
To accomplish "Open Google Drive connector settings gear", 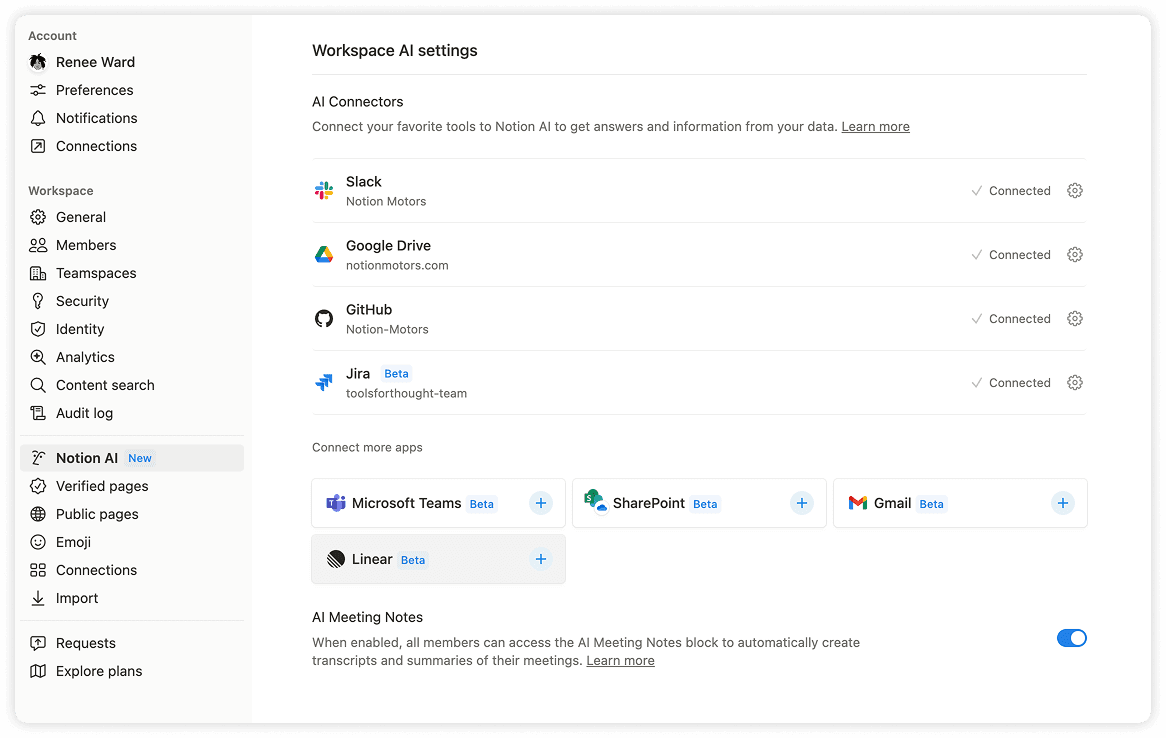I will [1074, 254].
